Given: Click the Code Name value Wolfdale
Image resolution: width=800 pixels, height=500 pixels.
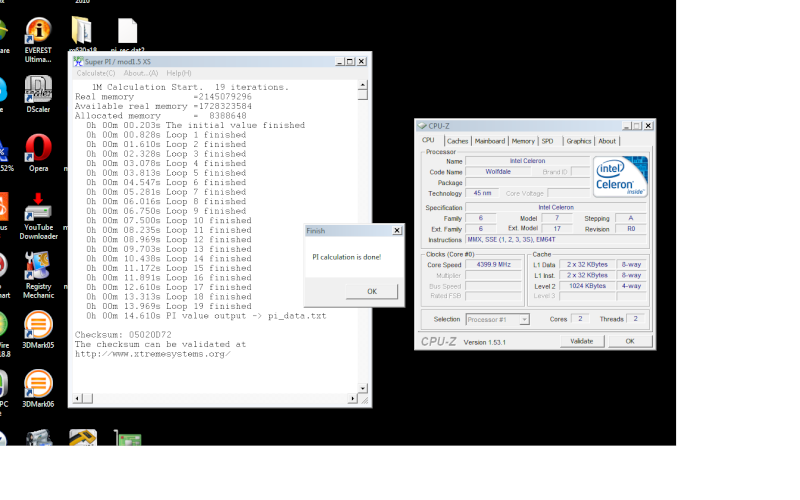Looking at the screenshot, I should click(x=498, y=172).
